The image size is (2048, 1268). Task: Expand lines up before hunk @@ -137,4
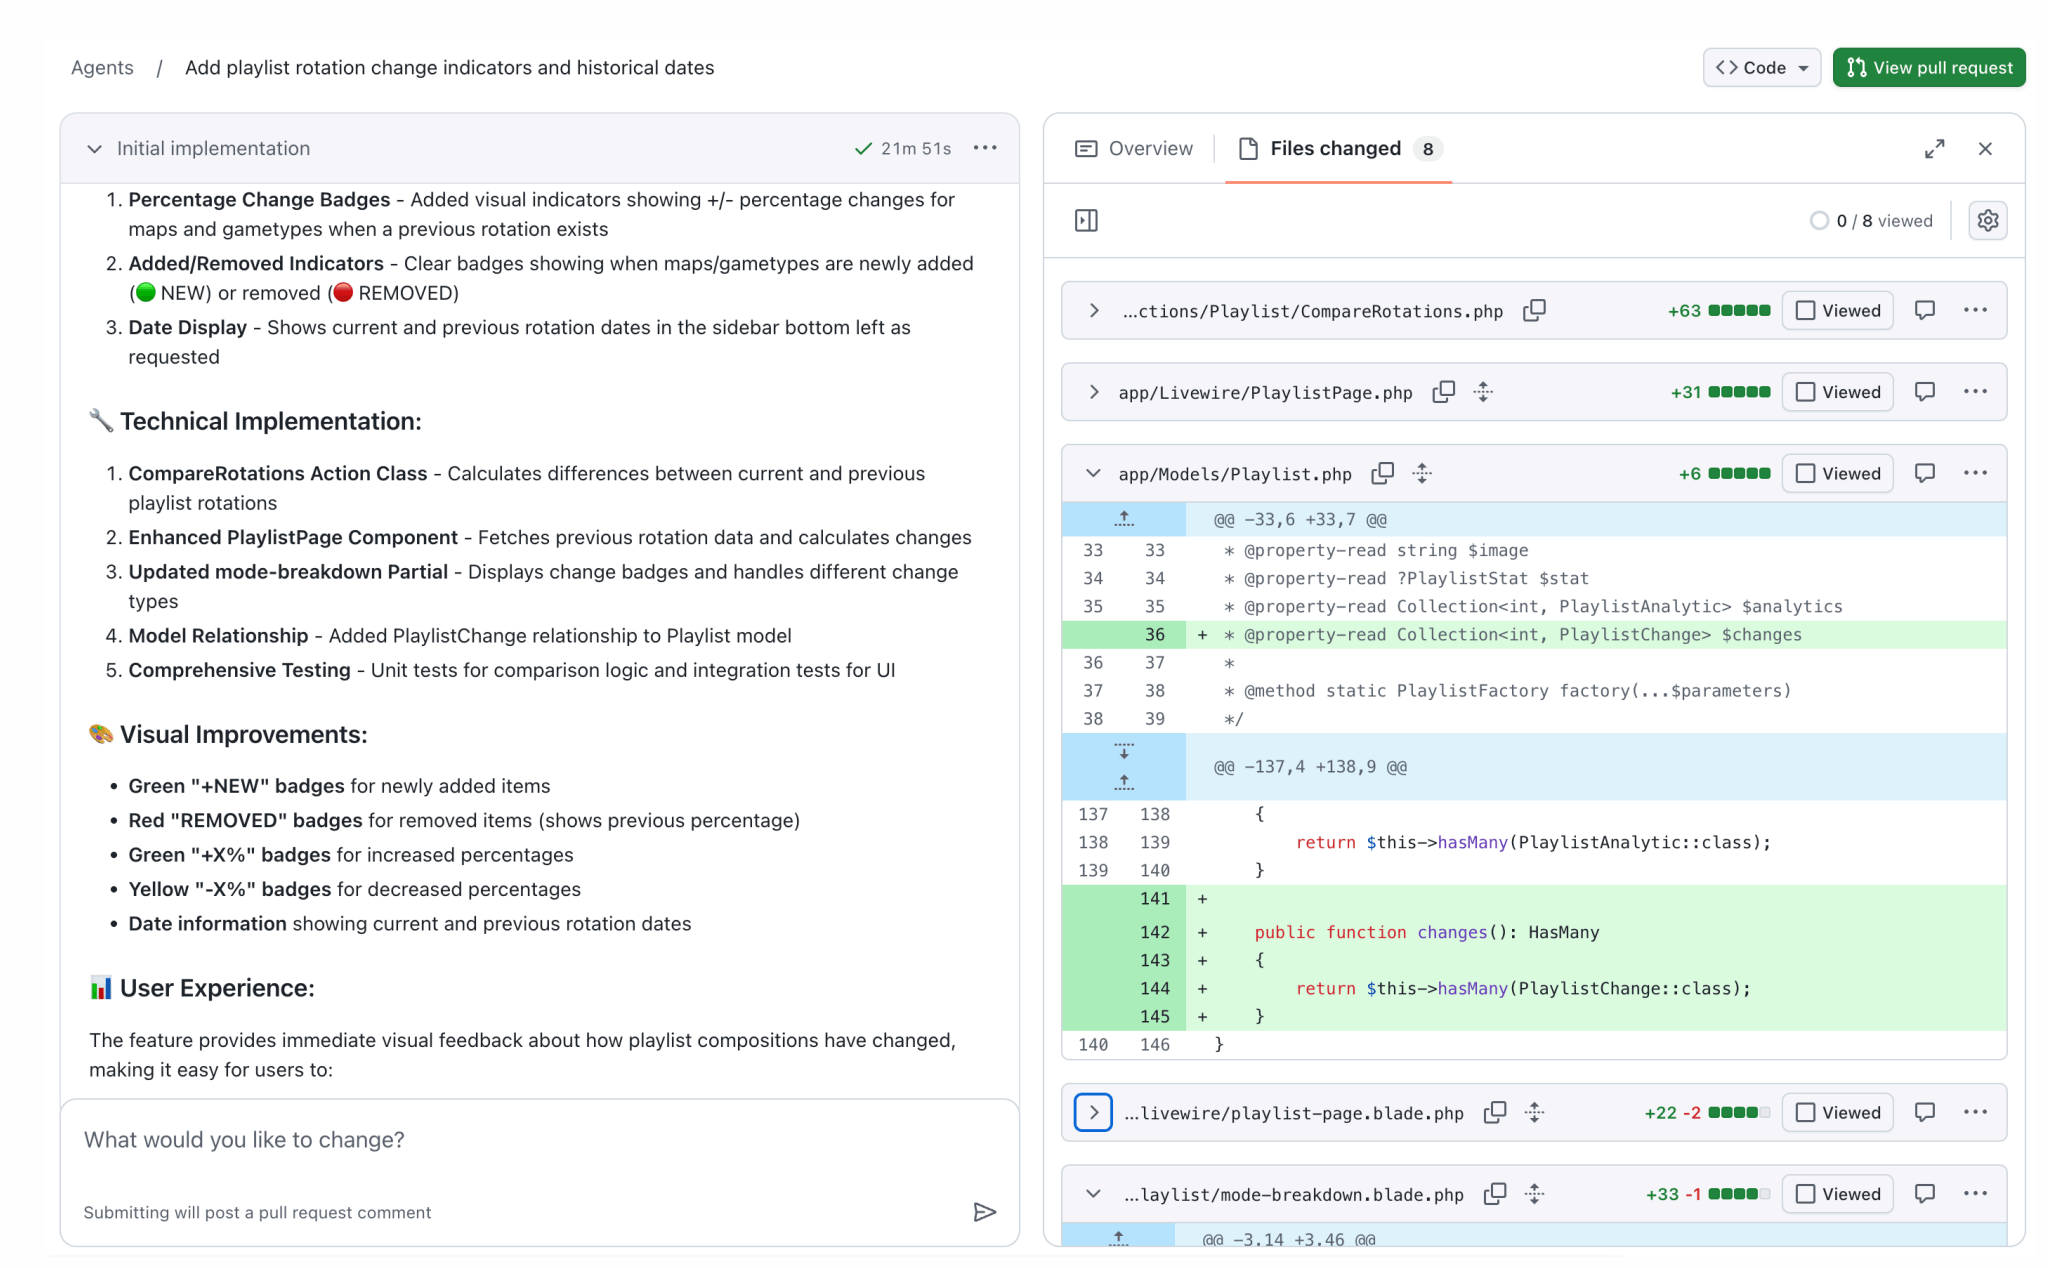[x=1124, y=783]
